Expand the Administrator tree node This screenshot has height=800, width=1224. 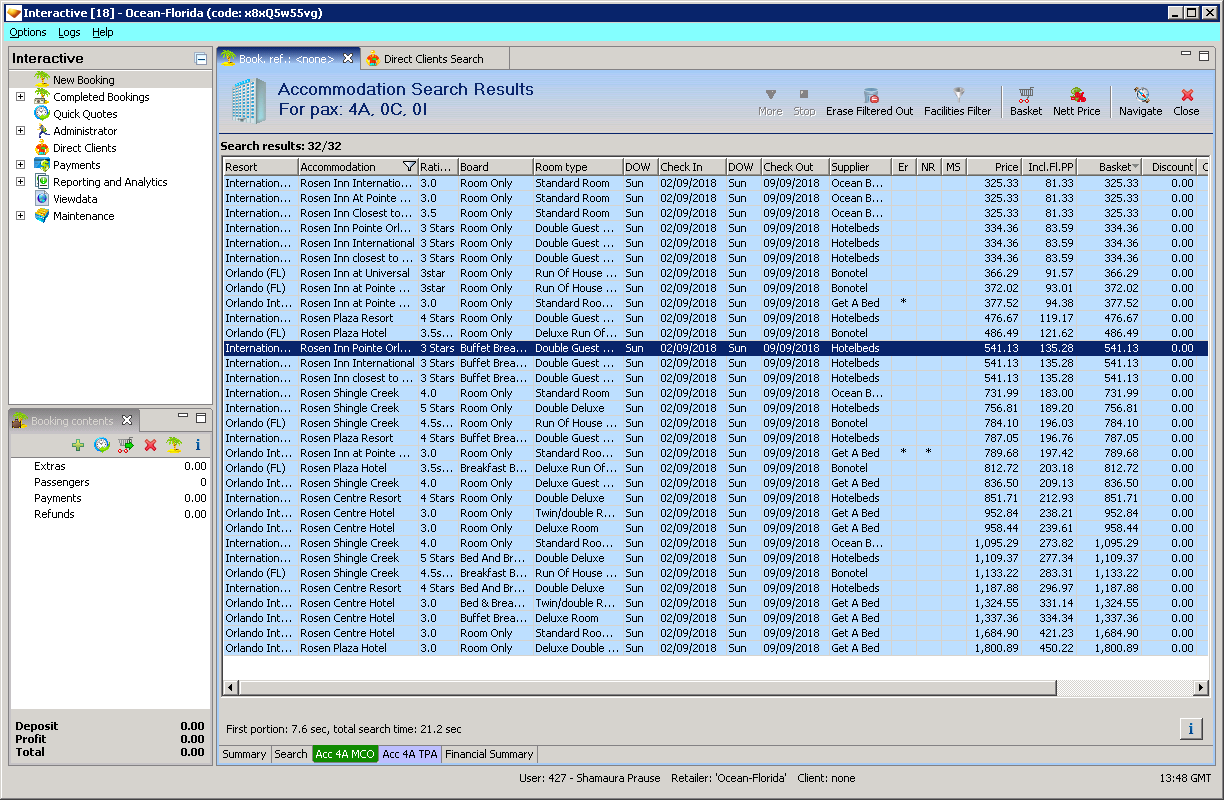coord(20,131)
